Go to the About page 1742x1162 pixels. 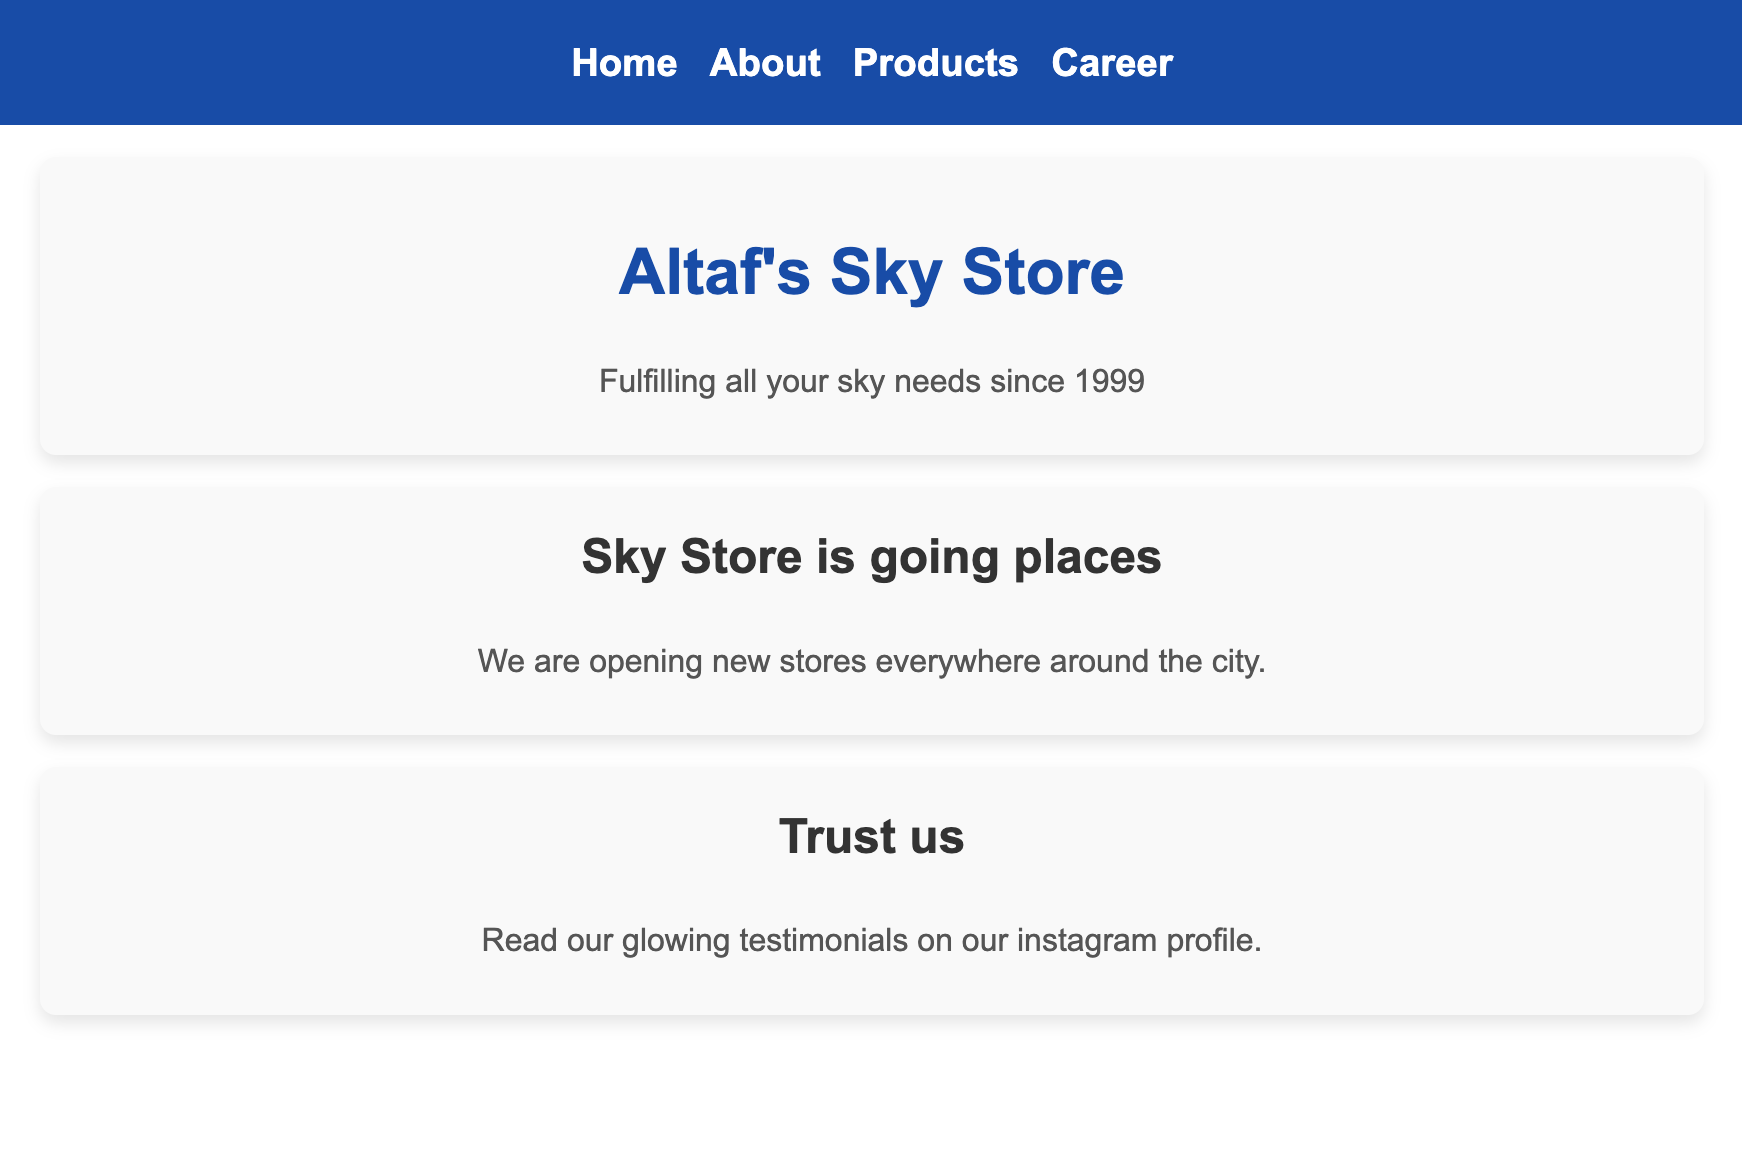click(765, 63)
